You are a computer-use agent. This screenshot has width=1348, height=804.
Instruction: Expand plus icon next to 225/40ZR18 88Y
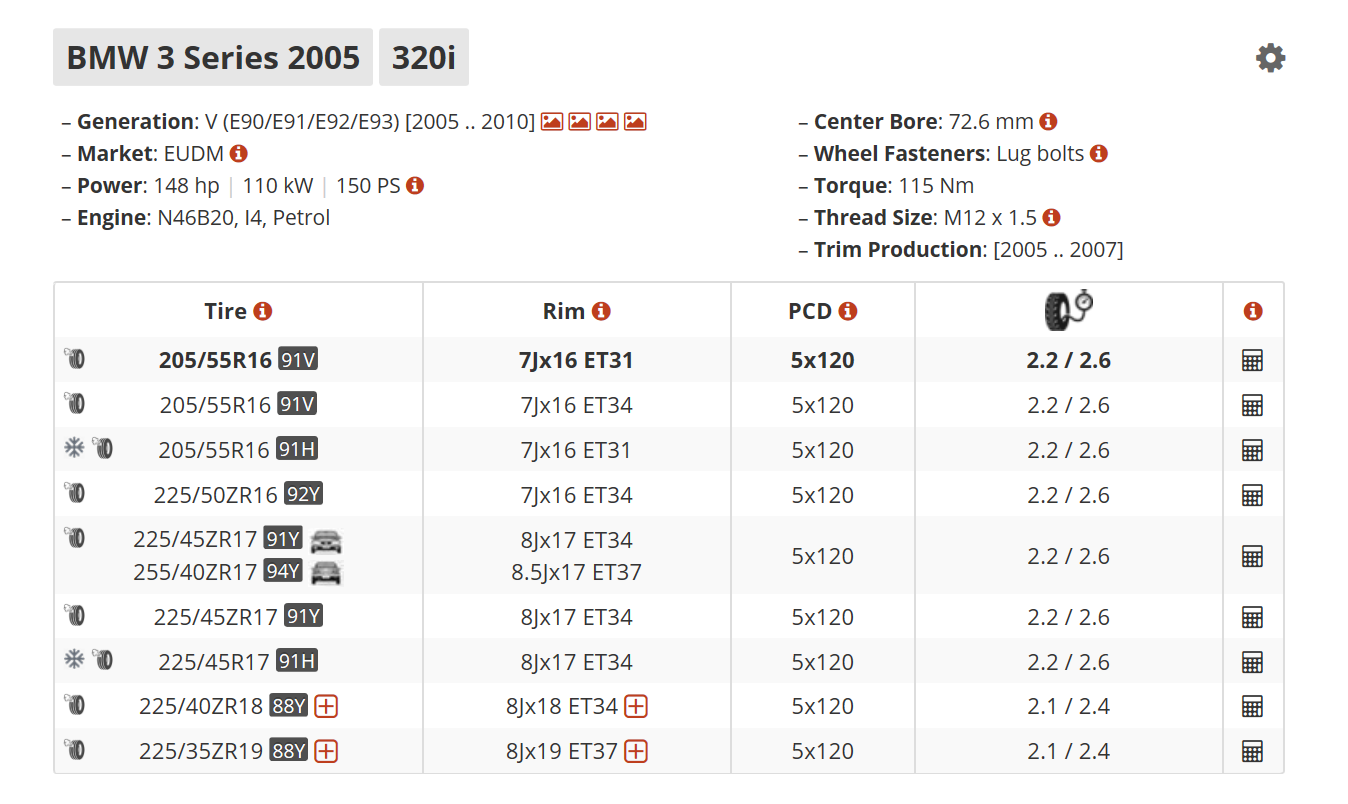pos(326,707)
